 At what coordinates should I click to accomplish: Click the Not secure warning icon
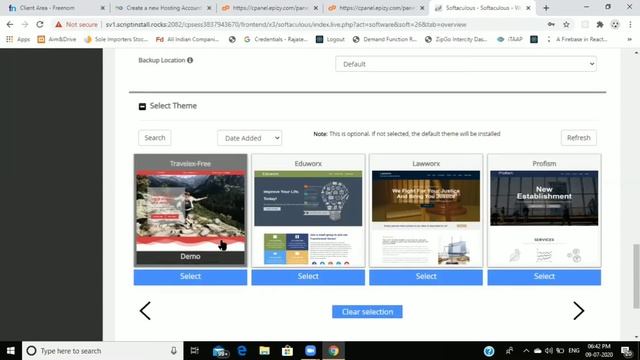[59, 24]
